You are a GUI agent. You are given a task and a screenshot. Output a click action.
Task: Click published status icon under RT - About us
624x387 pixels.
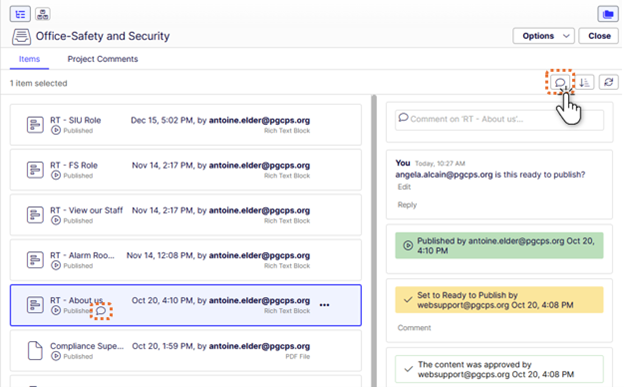[x=56, y=310]
